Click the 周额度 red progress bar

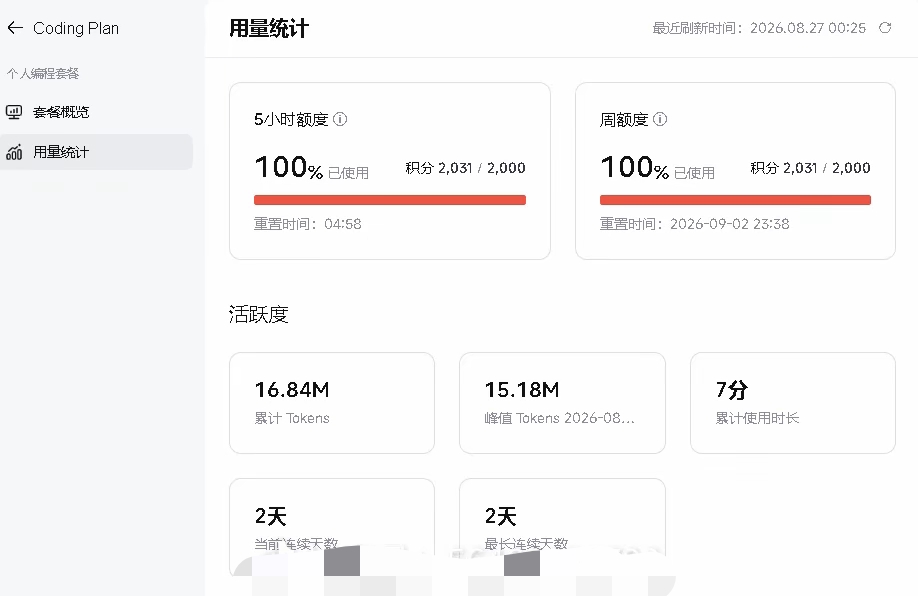[735, 200]
